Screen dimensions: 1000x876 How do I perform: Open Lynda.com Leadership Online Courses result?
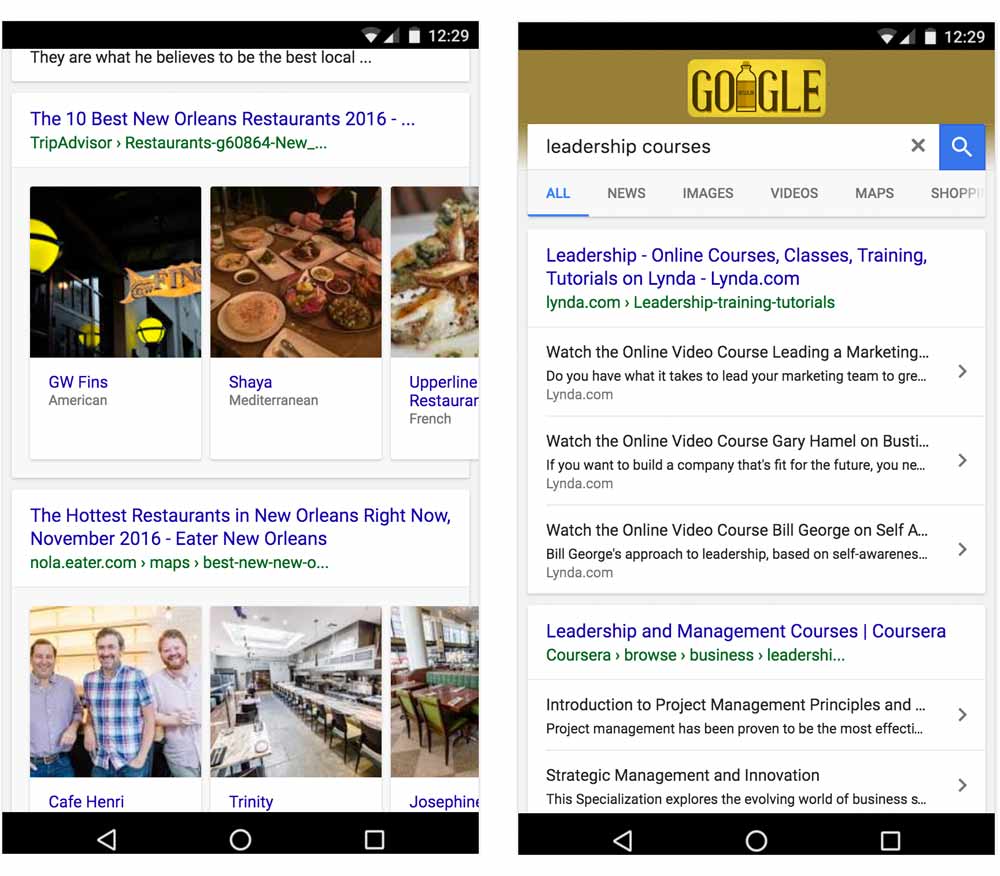point(736,266)
